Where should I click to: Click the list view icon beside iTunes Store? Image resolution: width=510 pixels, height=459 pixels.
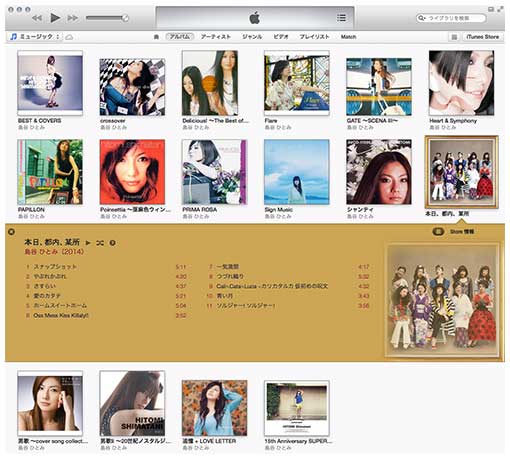click(x=454, y=37)
